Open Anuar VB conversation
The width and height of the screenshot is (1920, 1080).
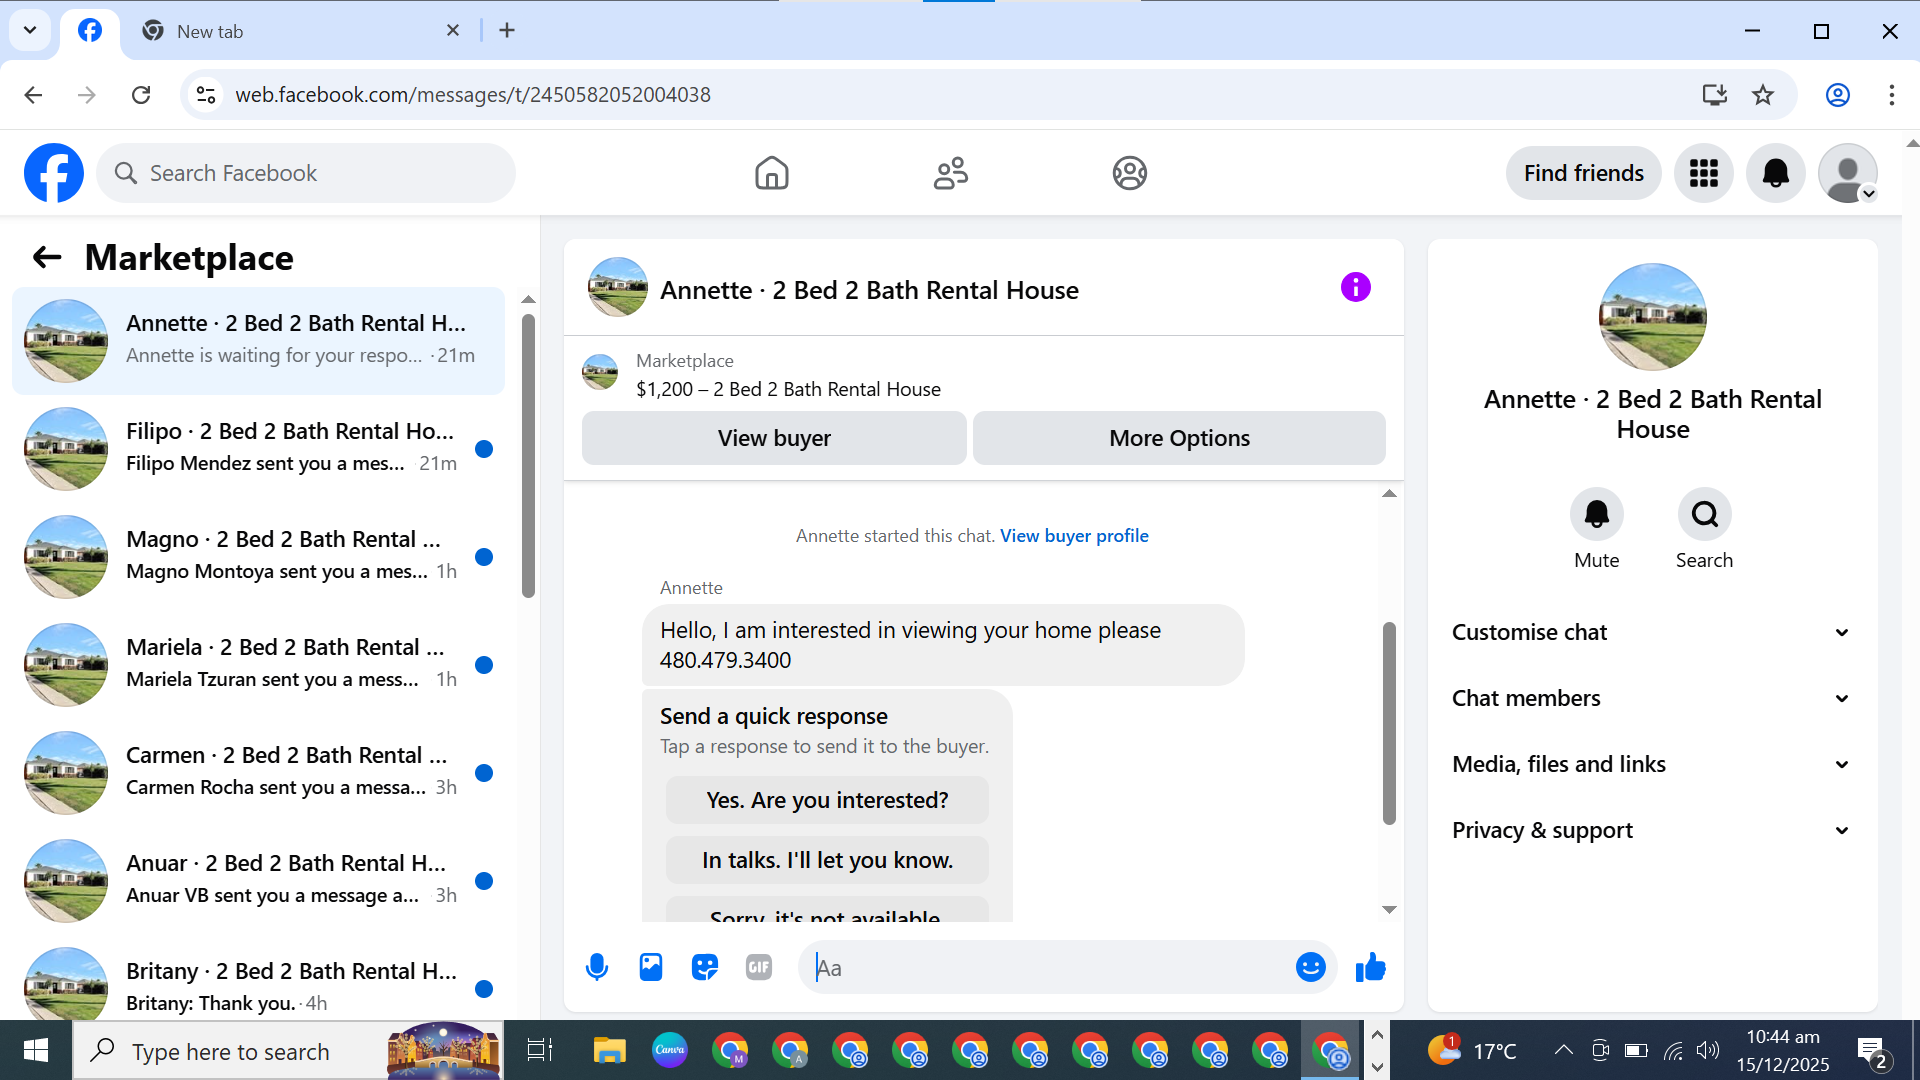pyautogui.click(x=258, y=880)
